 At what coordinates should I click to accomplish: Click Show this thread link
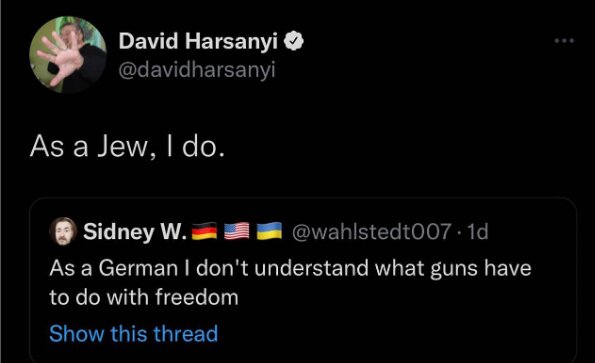pyautogui.click(x=134, y=334)
